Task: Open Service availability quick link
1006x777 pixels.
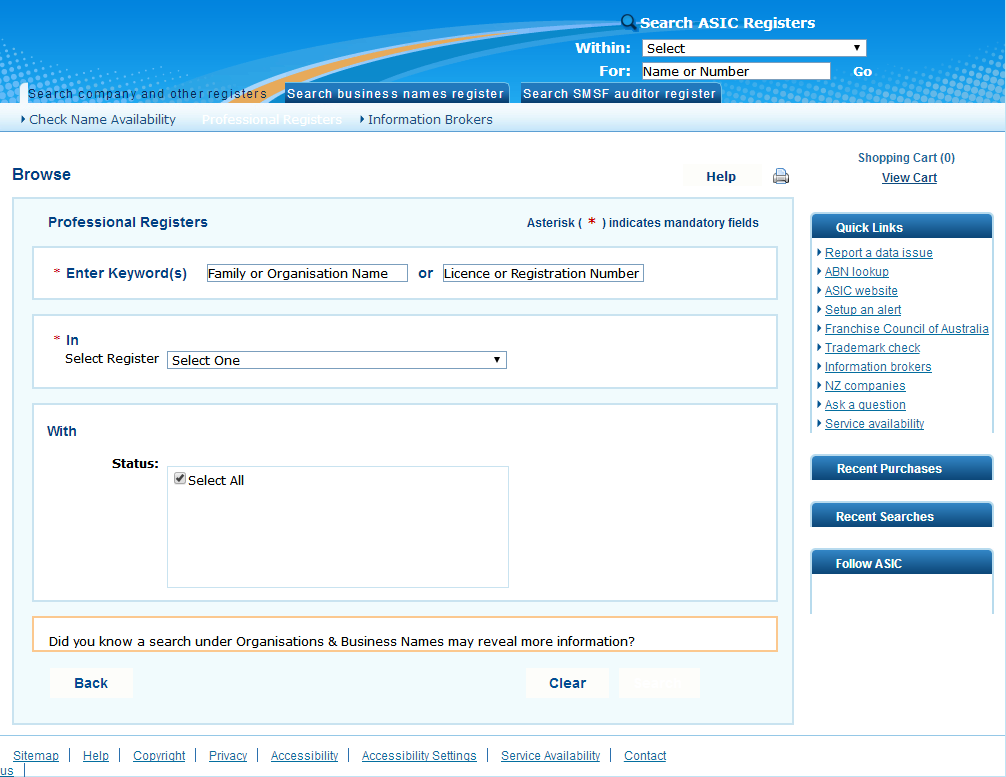Action: coord(874,423)
